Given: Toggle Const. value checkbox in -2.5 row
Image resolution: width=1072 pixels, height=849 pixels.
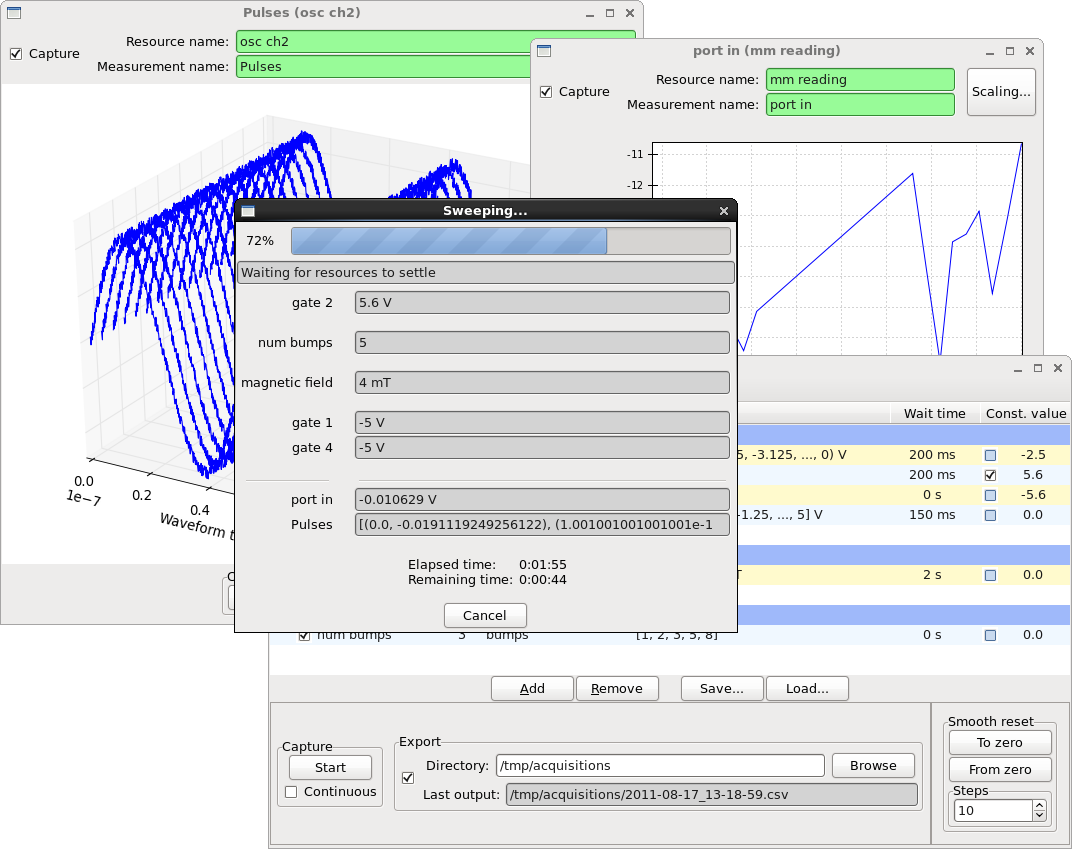Looking at the screenshot, I should 990,455.
